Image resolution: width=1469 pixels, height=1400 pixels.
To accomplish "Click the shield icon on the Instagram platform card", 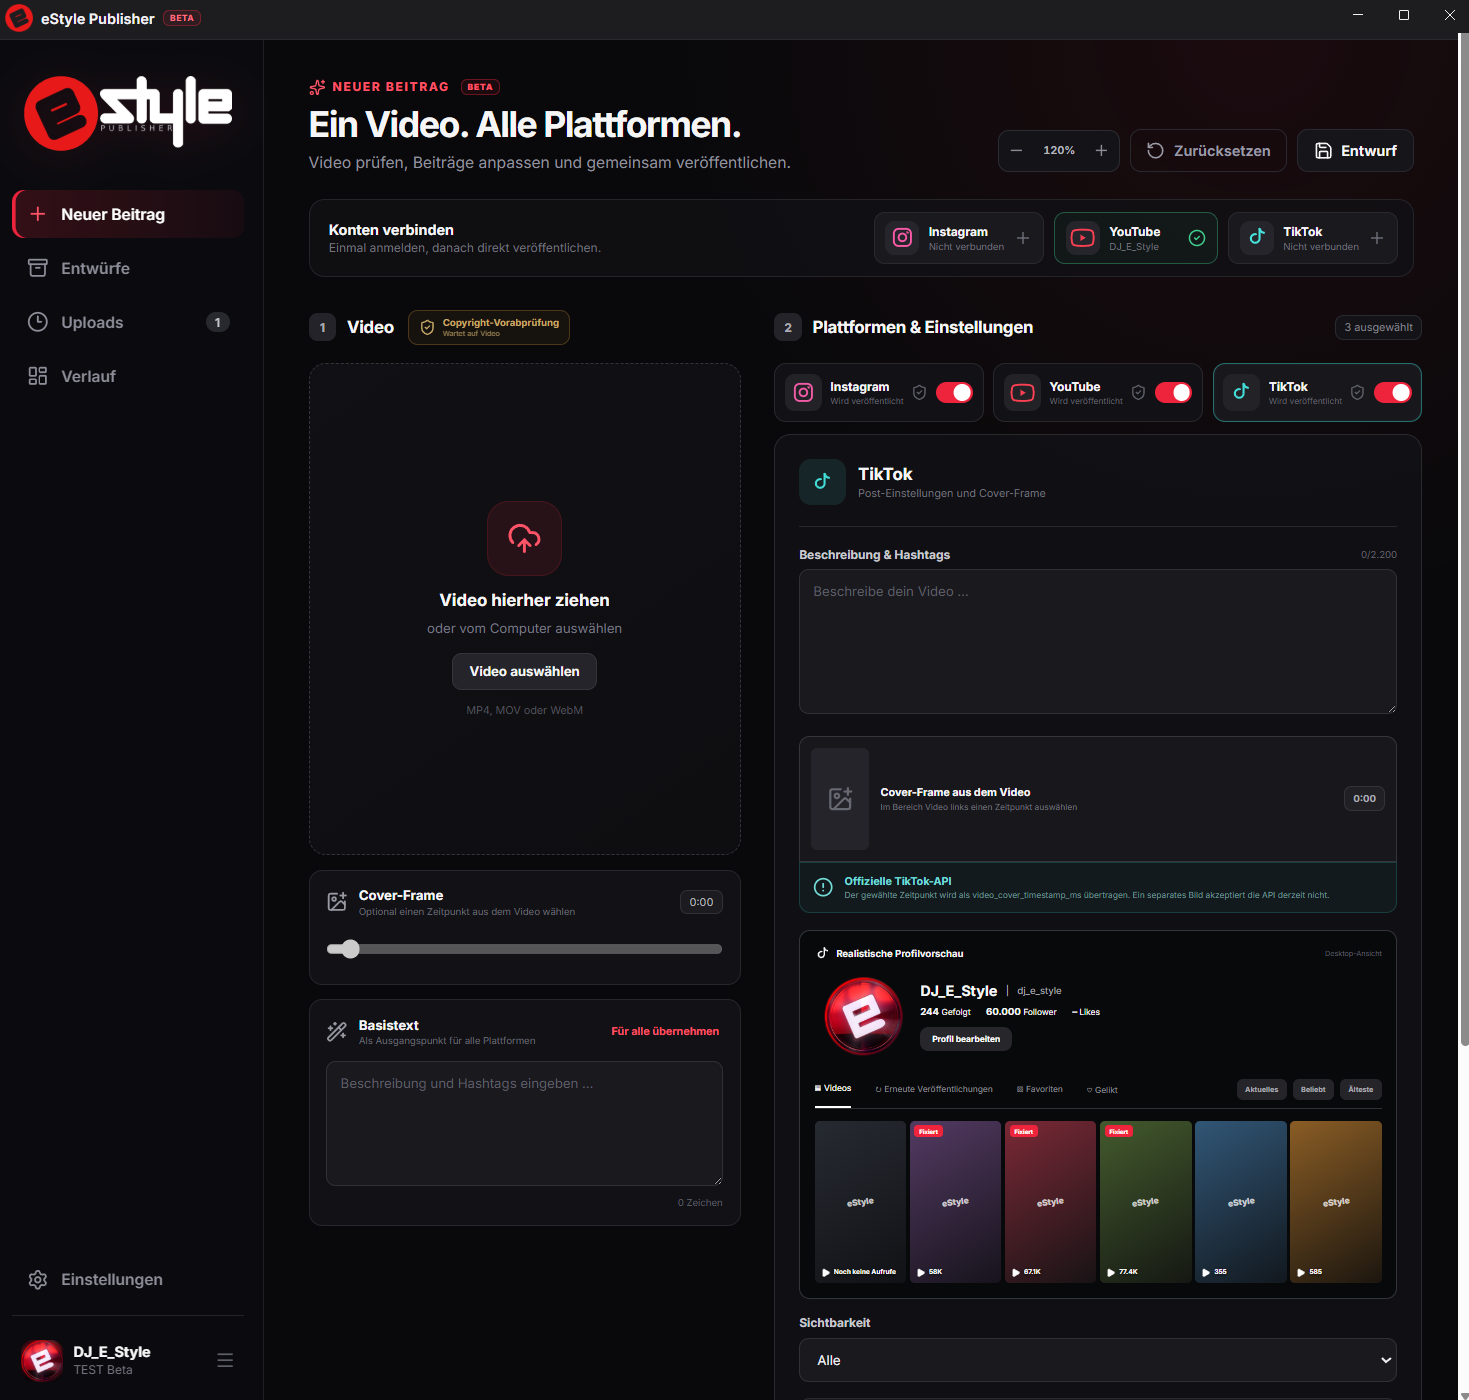I will [919, 392].
